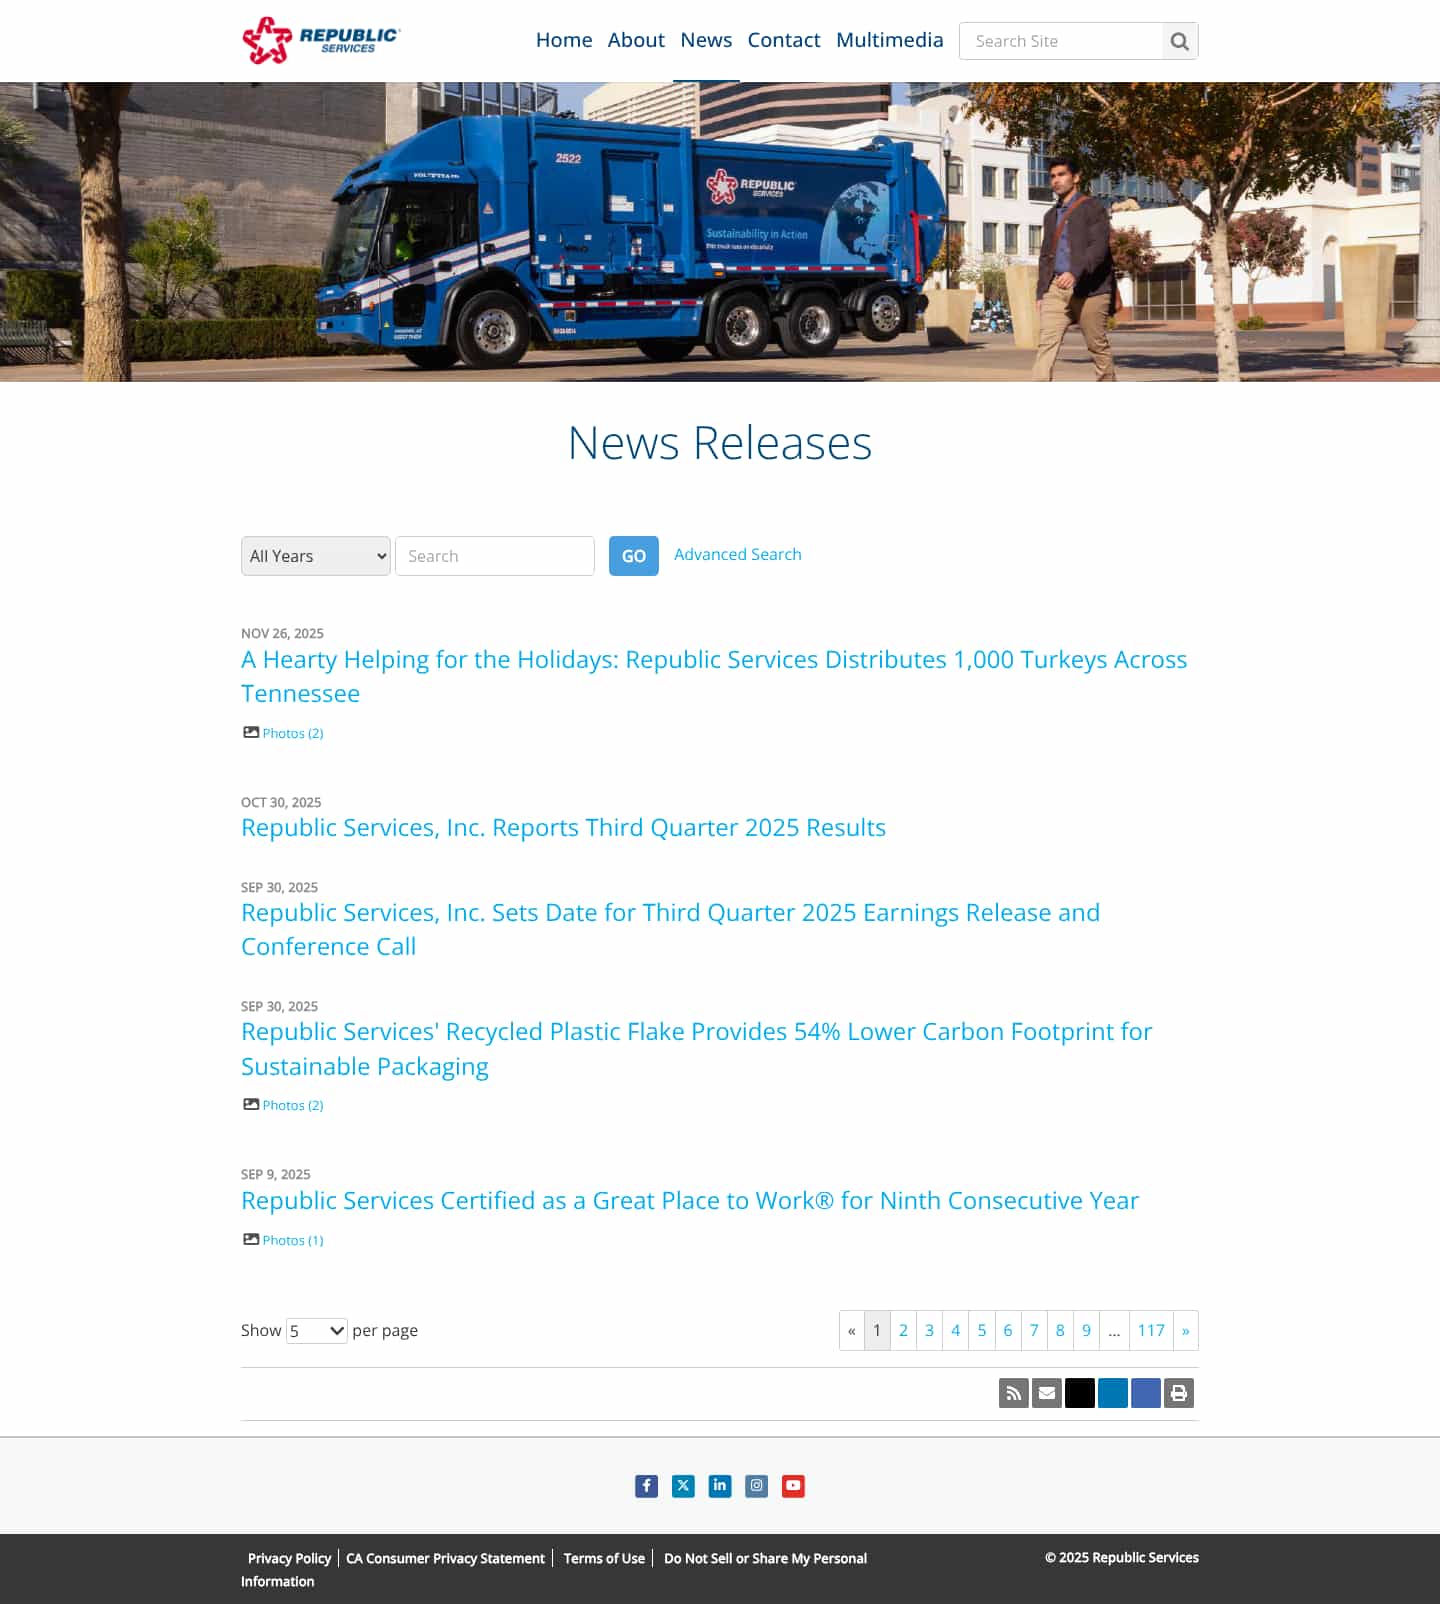This screenshot has width=1440, height=1604.
Task: Click the SEP 9, 2025 date text
Action: (x=276, y=1174)
